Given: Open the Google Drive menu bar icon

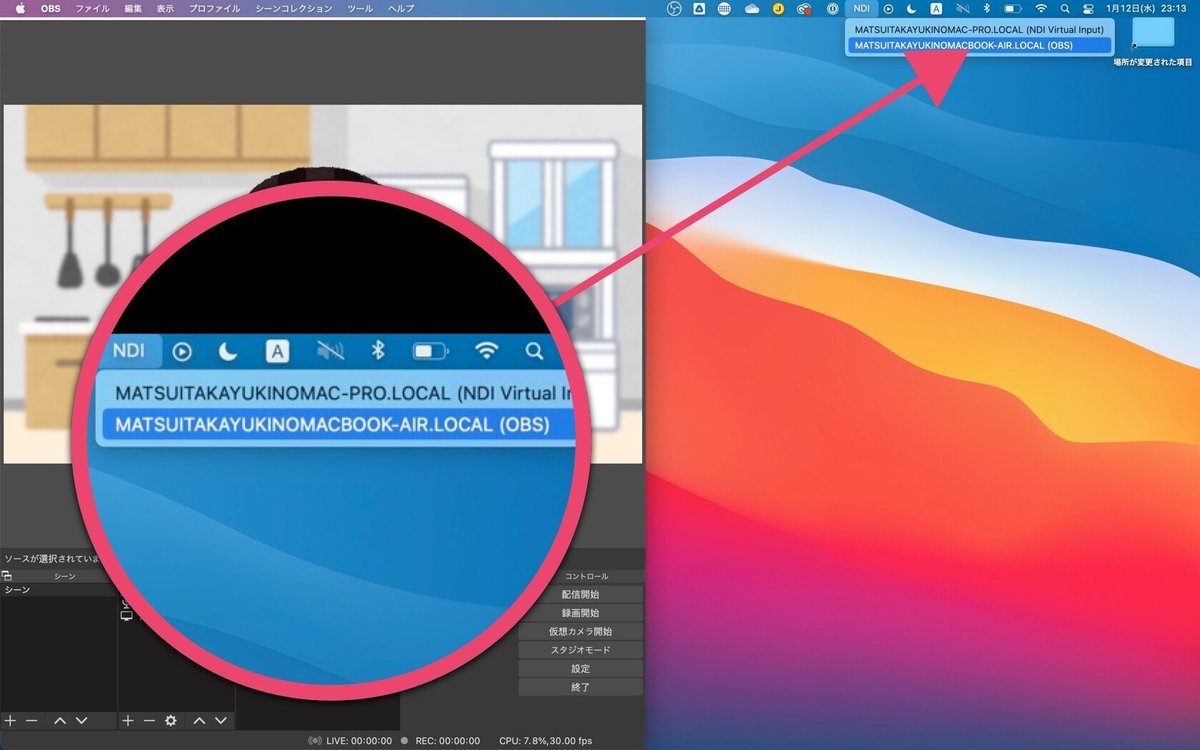Looking at the screenshot, I should (x=699, y=8).
